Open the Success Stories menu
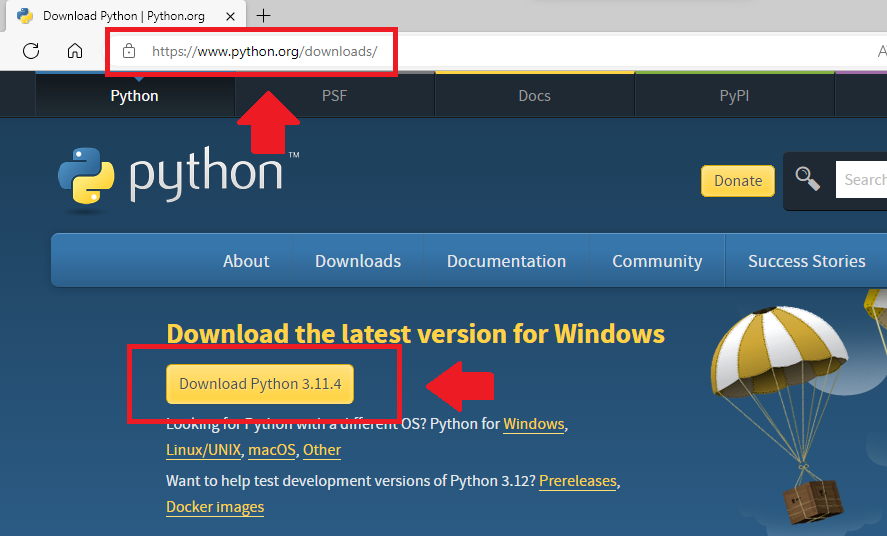 807,261
